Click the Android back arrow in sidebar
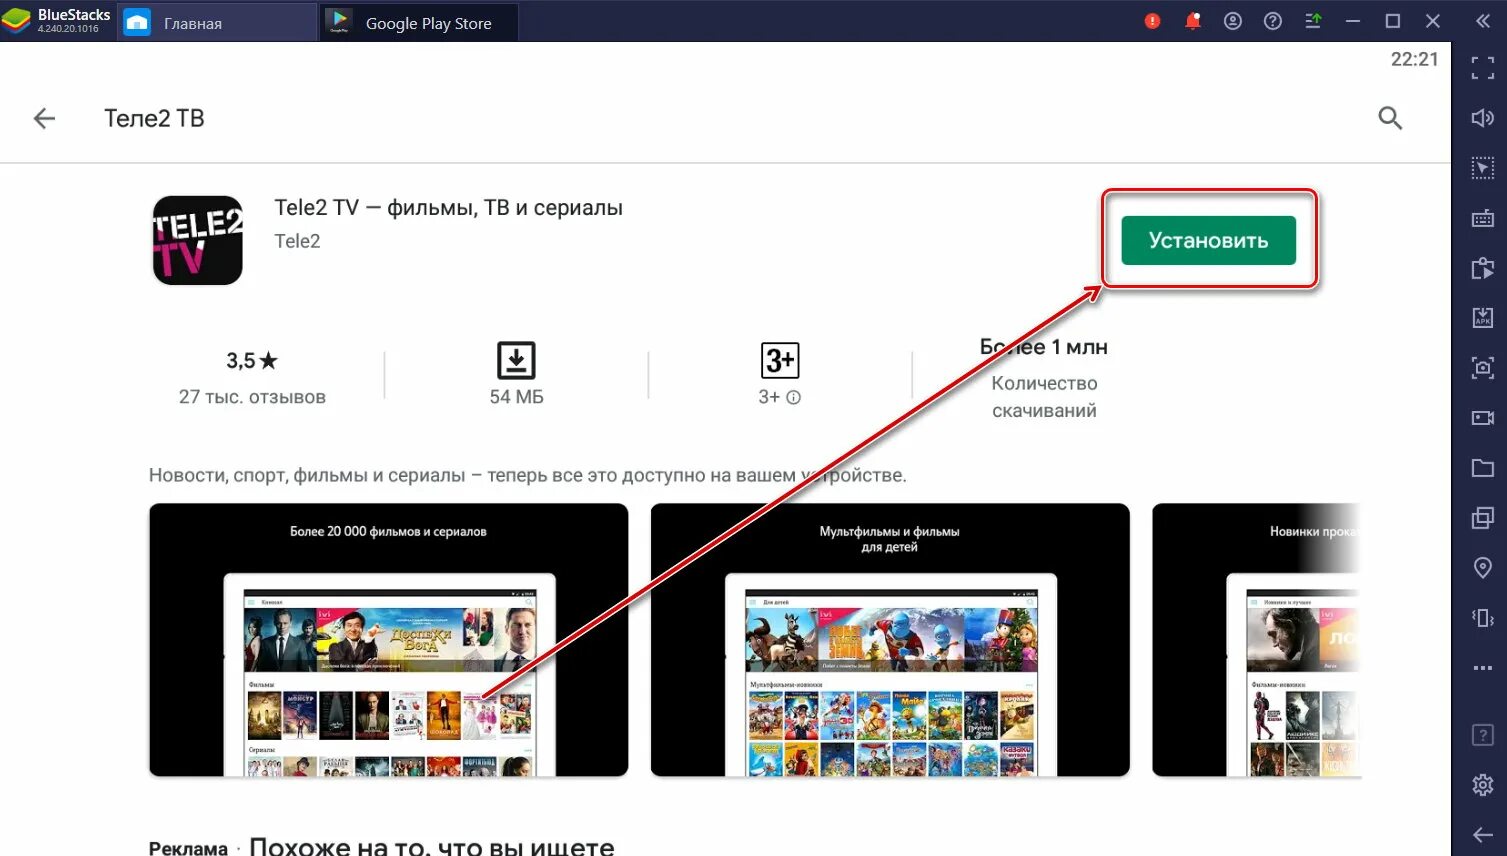This screenshot has width=1507, height=856. click(1483, 835)
